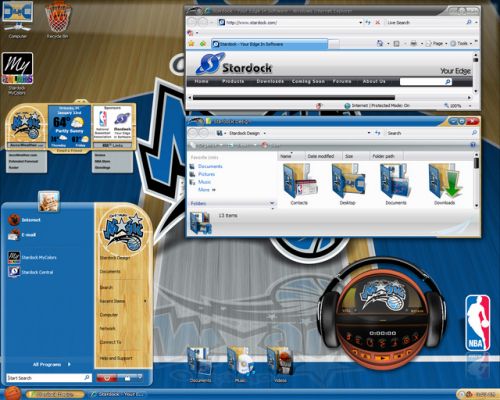The height and width of the screenshot is (400, 500).
Task: Switch to Stardock browser taskbar button
Action: tap(117, 394)
